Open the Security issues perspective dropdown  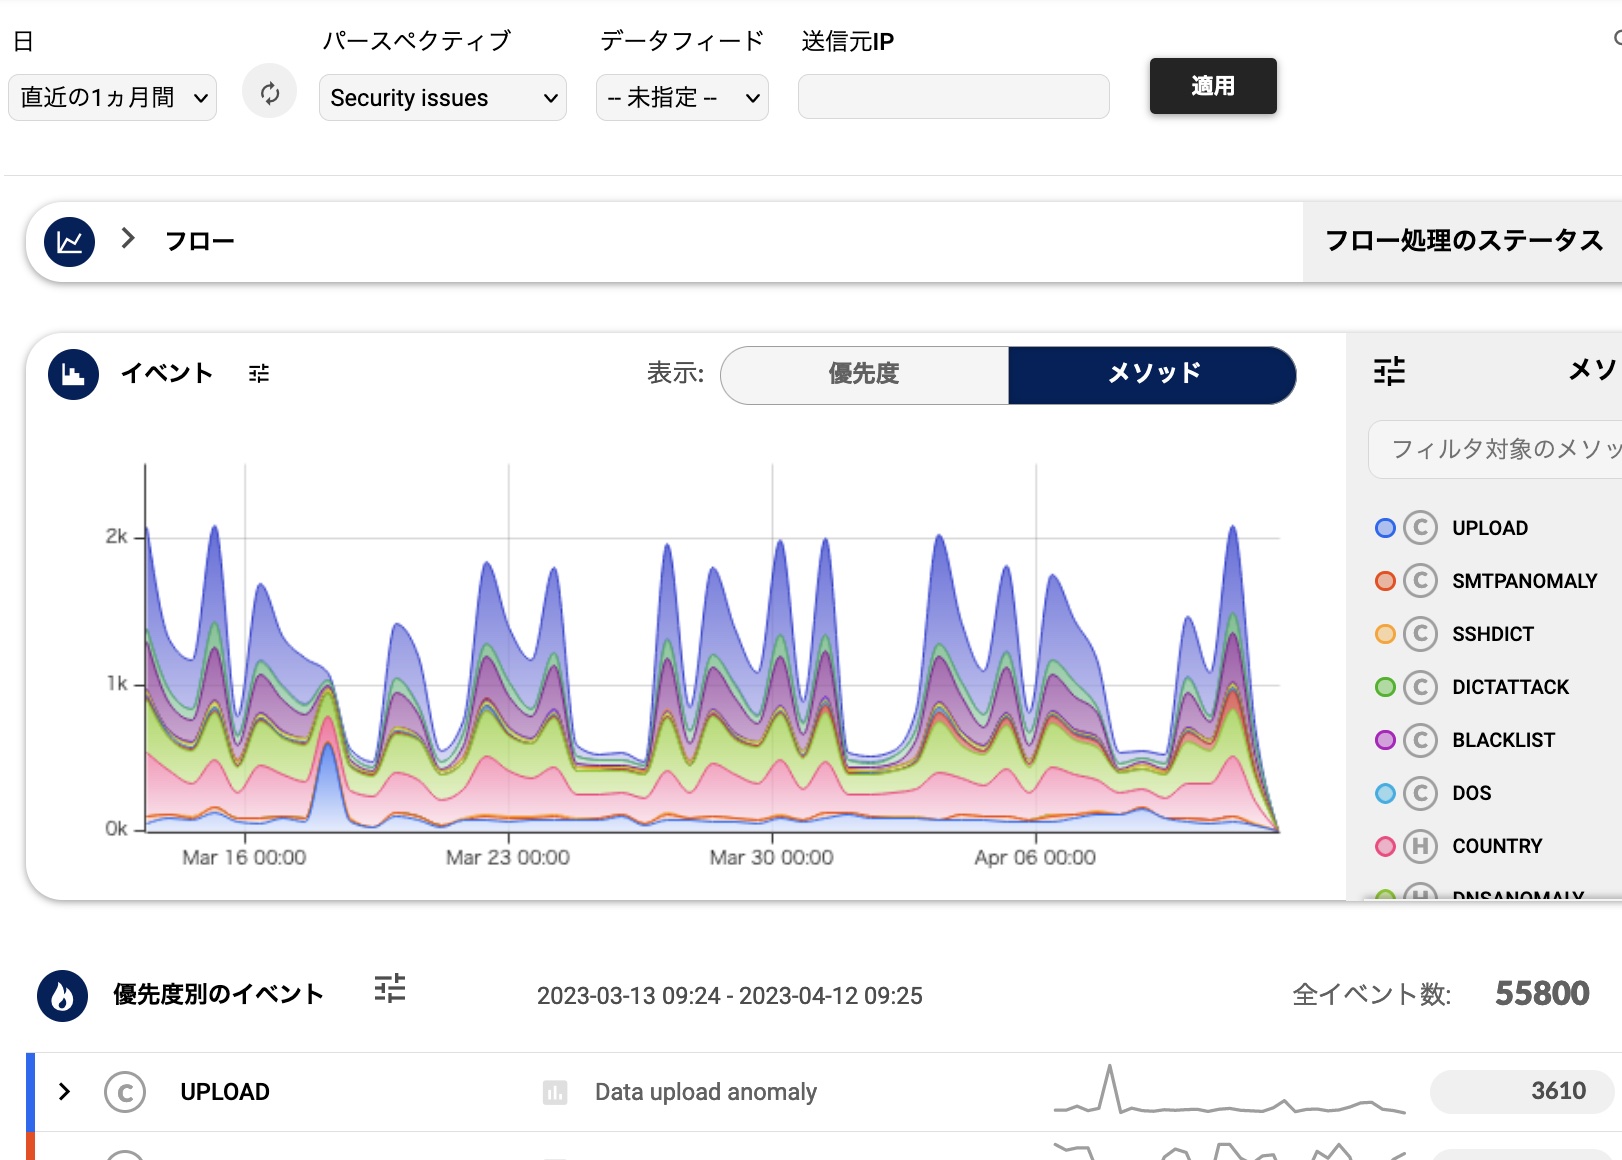pos(442,98)
